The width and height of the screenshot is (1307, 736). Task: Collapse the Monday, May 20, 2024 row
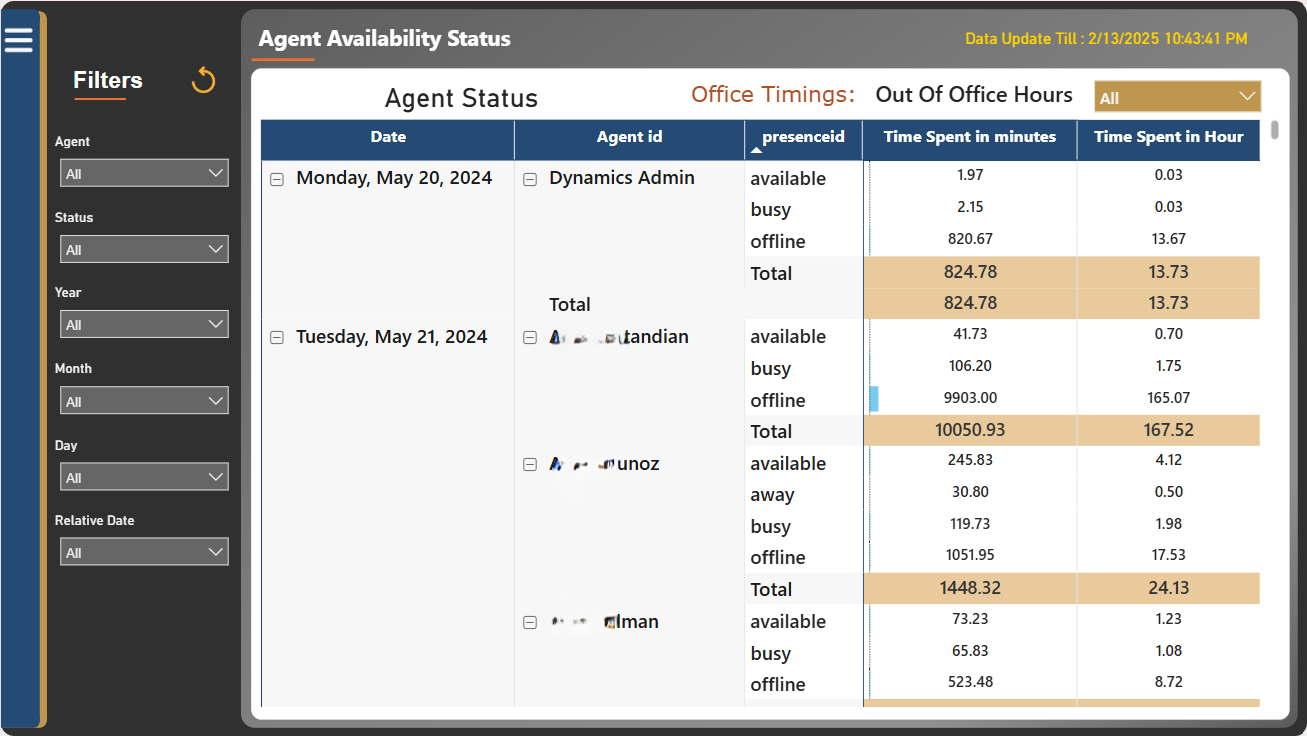click(x=277, y=179)
